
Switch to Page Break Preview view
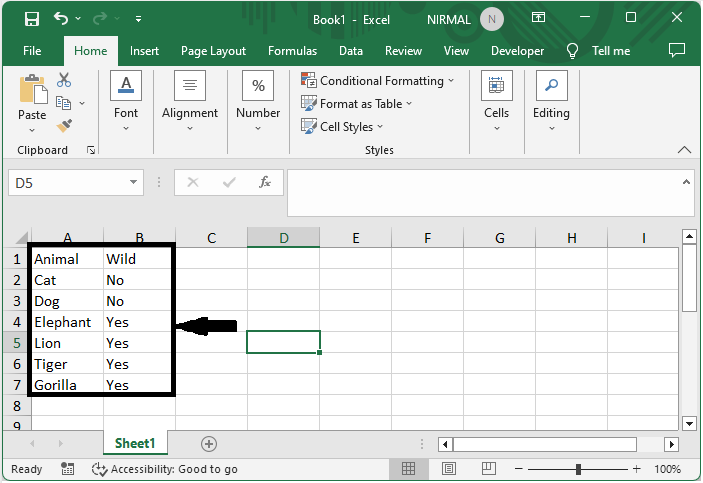pos(487,469)
